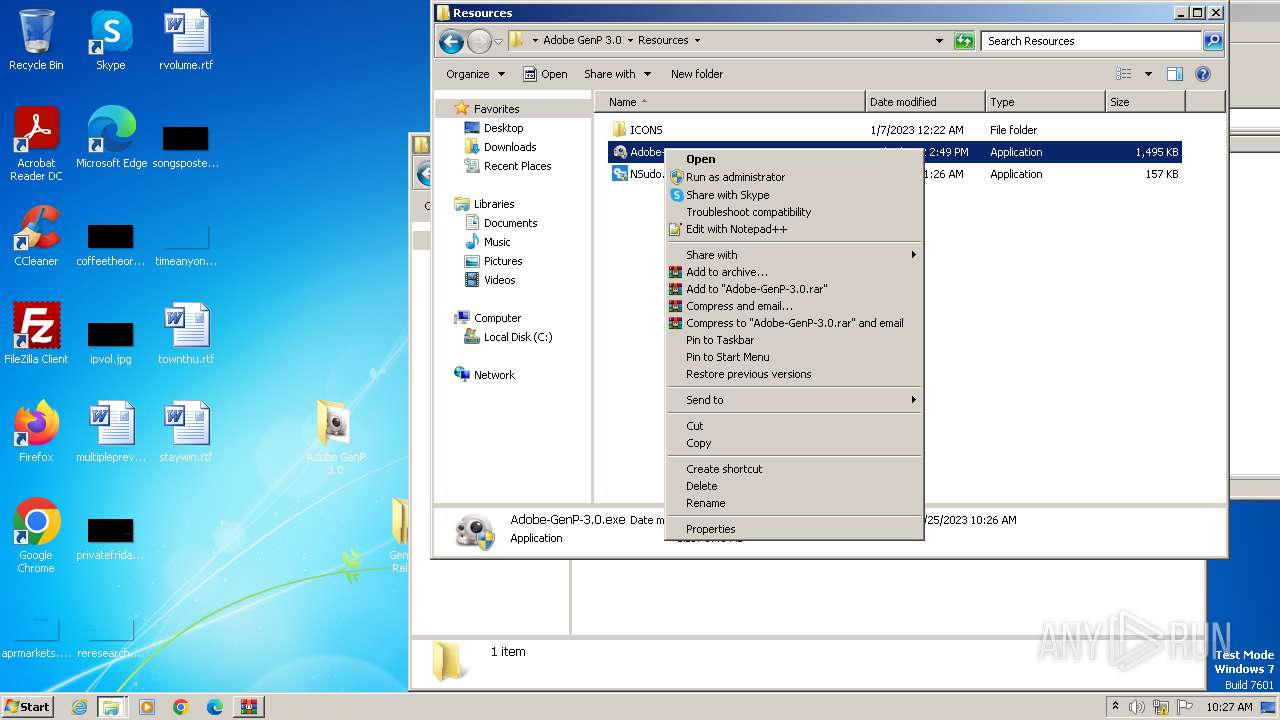
Task: Choose Copy in context menu
Action: (794, 443)
